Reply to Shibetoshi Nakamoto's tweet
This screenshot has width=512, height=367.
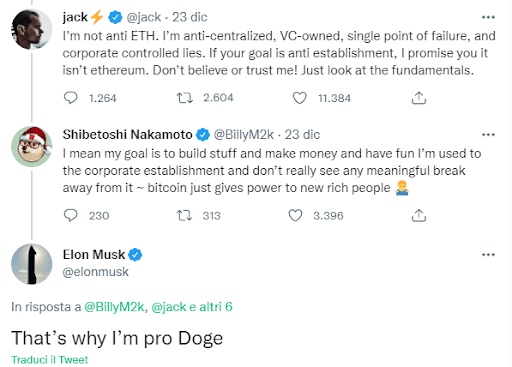coord(71,215)
